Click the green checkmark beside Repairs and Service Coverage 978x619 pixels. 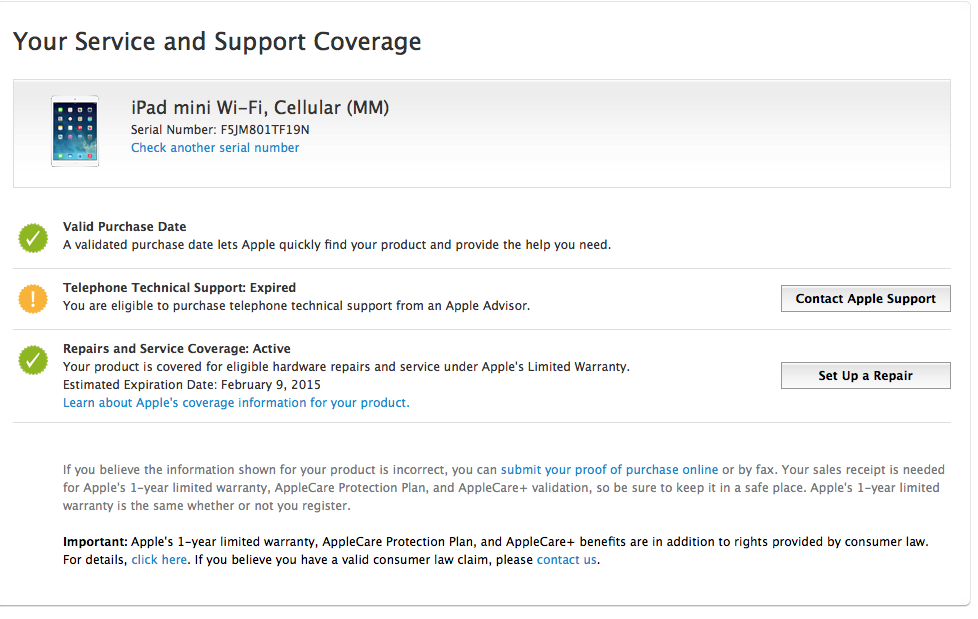pyautogui.click(x=33, y=360)
